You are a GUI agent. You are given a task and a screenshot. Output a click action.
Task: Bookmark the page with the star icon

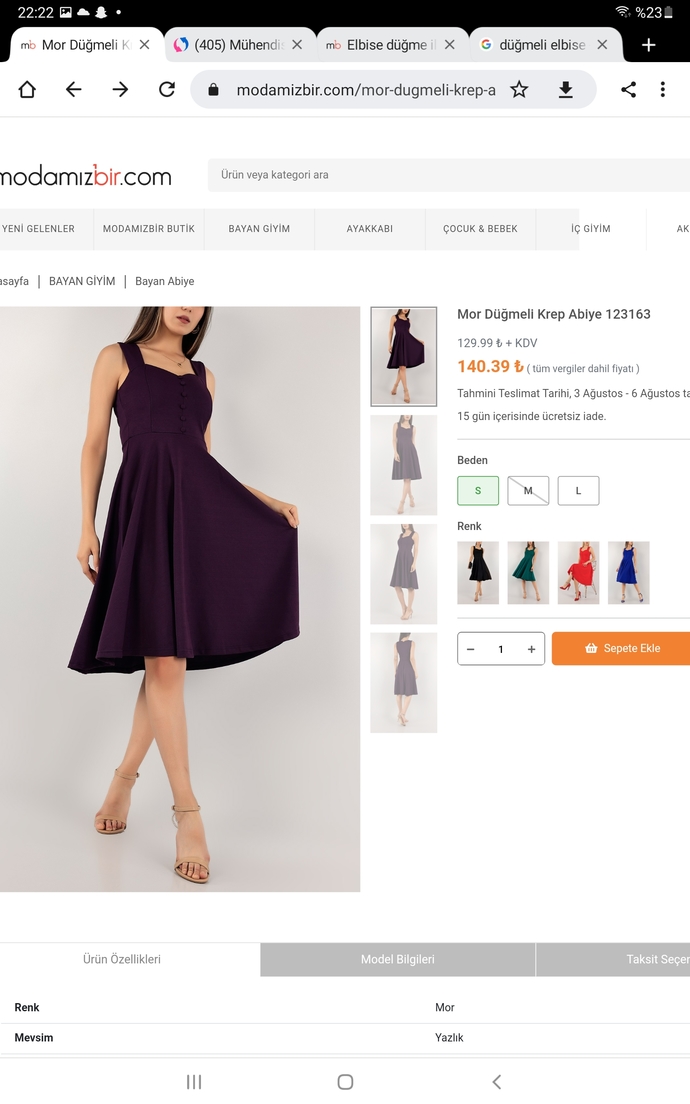click(x=519, y=89)
